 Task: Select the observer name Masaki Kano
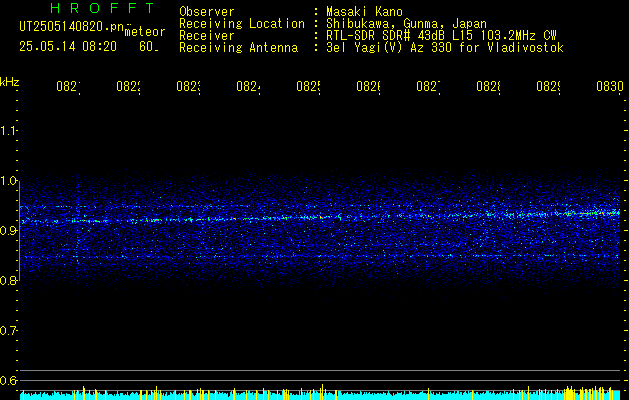click(x=364, y=12)
